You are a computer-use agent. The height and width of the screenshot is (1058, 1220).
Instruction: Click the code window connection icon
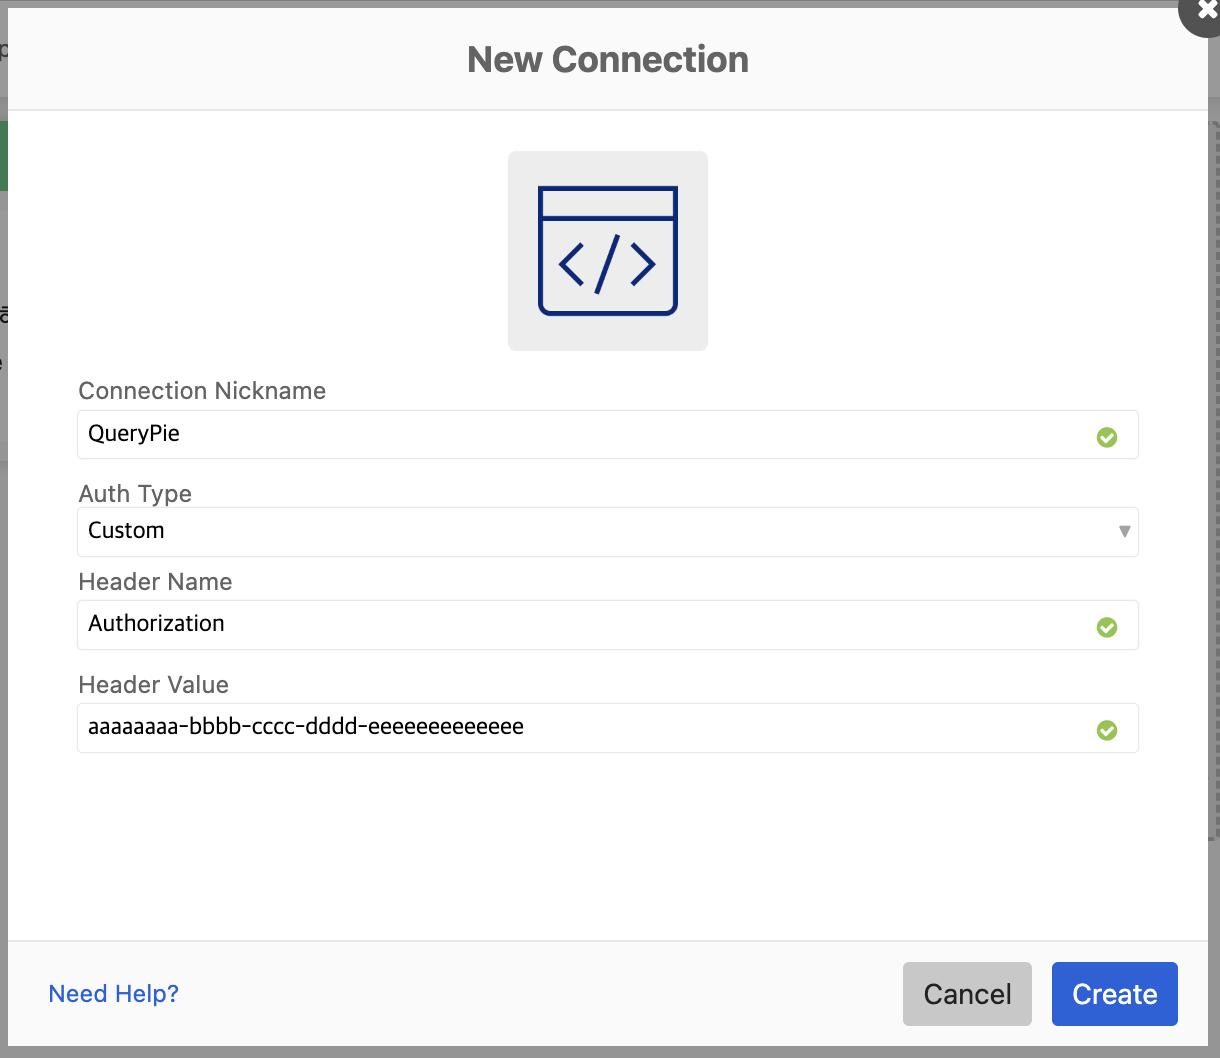tap(607, 251)
